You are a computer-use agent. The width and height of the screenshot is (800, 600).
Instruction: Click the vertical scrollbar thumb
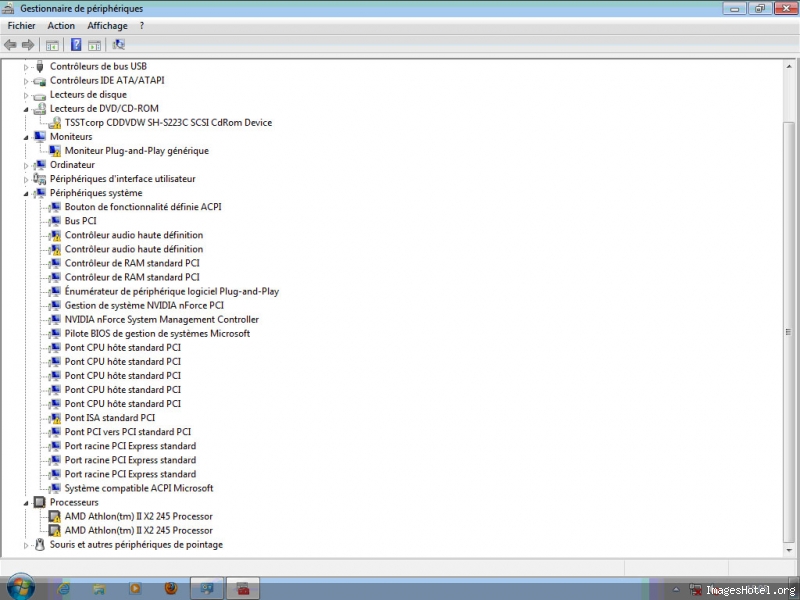(789, 332)
